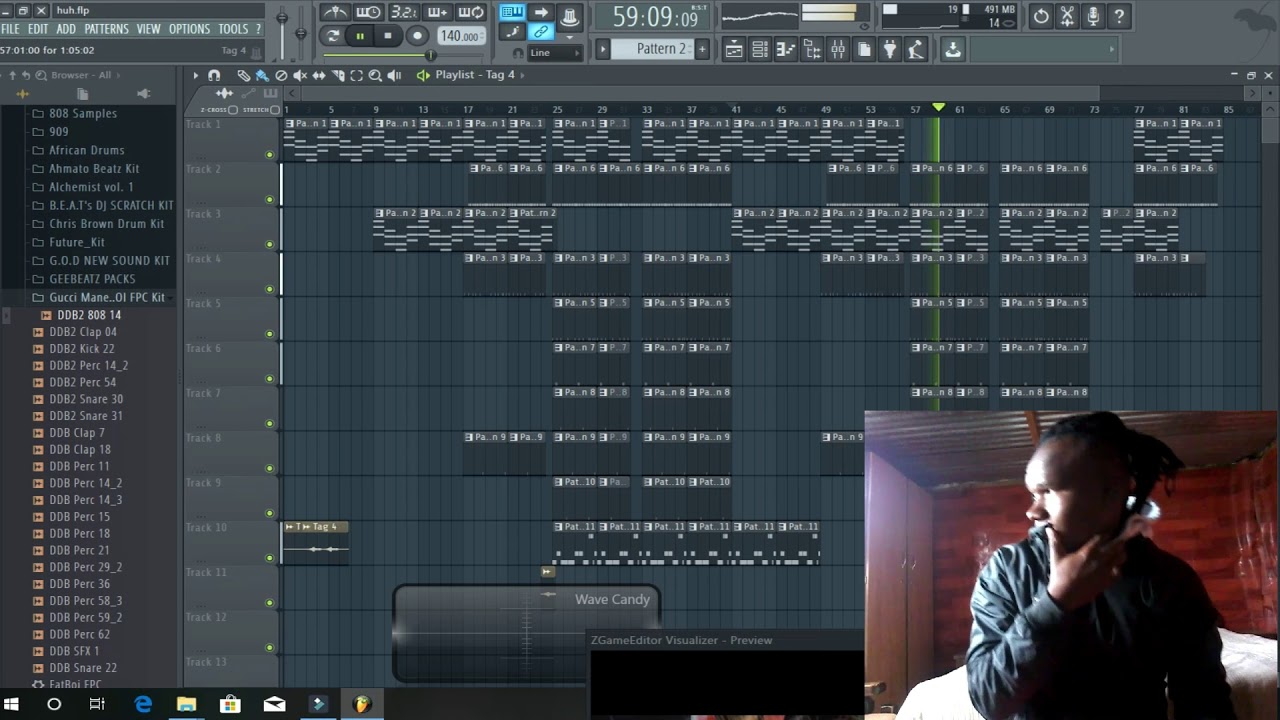This screenshot has height=720, width=1280.
Task: Click the record button
Action: 418,36
